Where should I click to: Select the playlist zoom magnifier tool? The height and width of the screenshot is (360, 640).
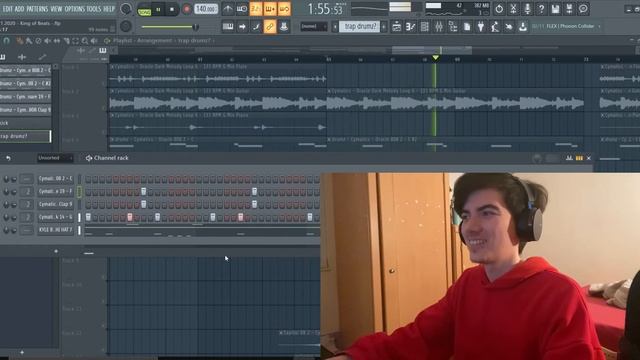(85, 41)
